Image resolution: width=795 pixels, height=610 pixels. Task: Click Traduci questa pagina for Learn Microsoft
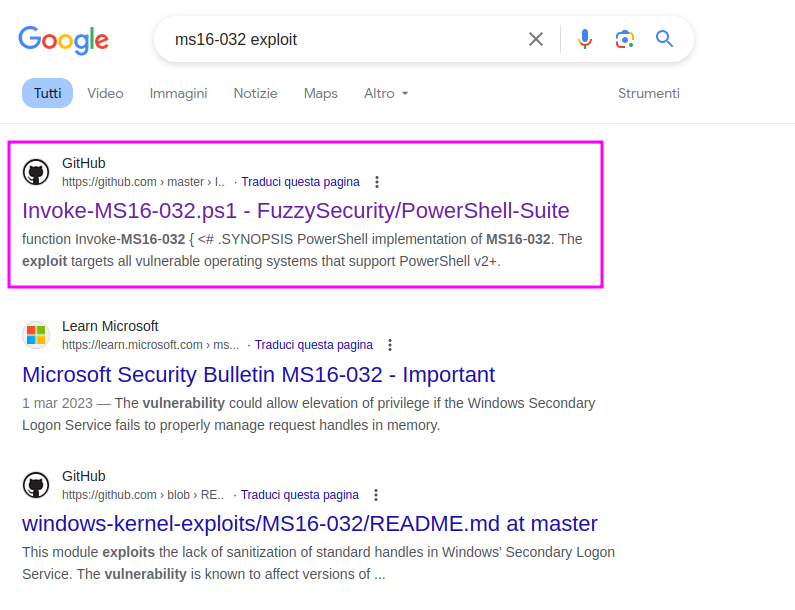coord(314,345)
